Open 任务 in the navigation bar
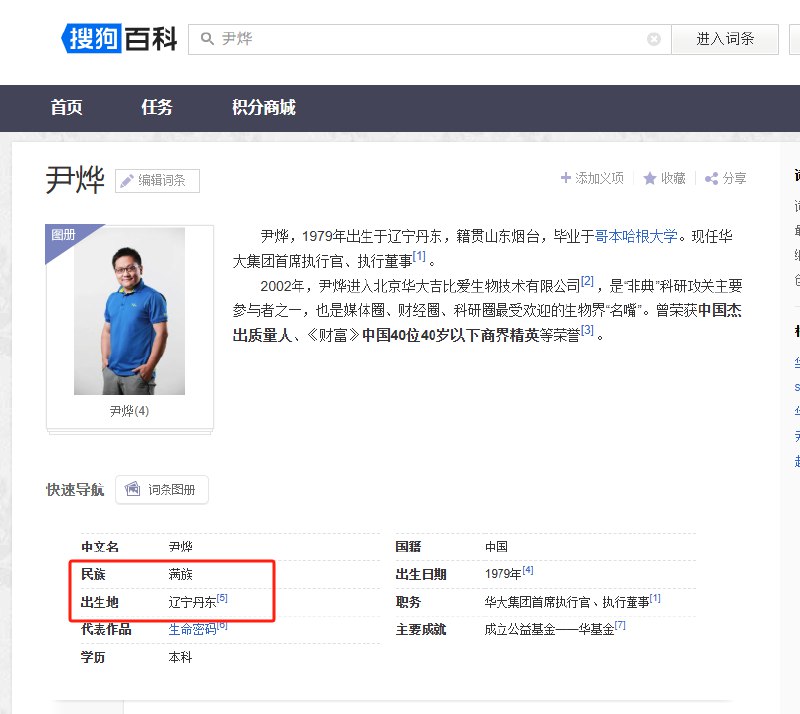Viewport: 800px width, 714px height. click(x=157, y=108)
